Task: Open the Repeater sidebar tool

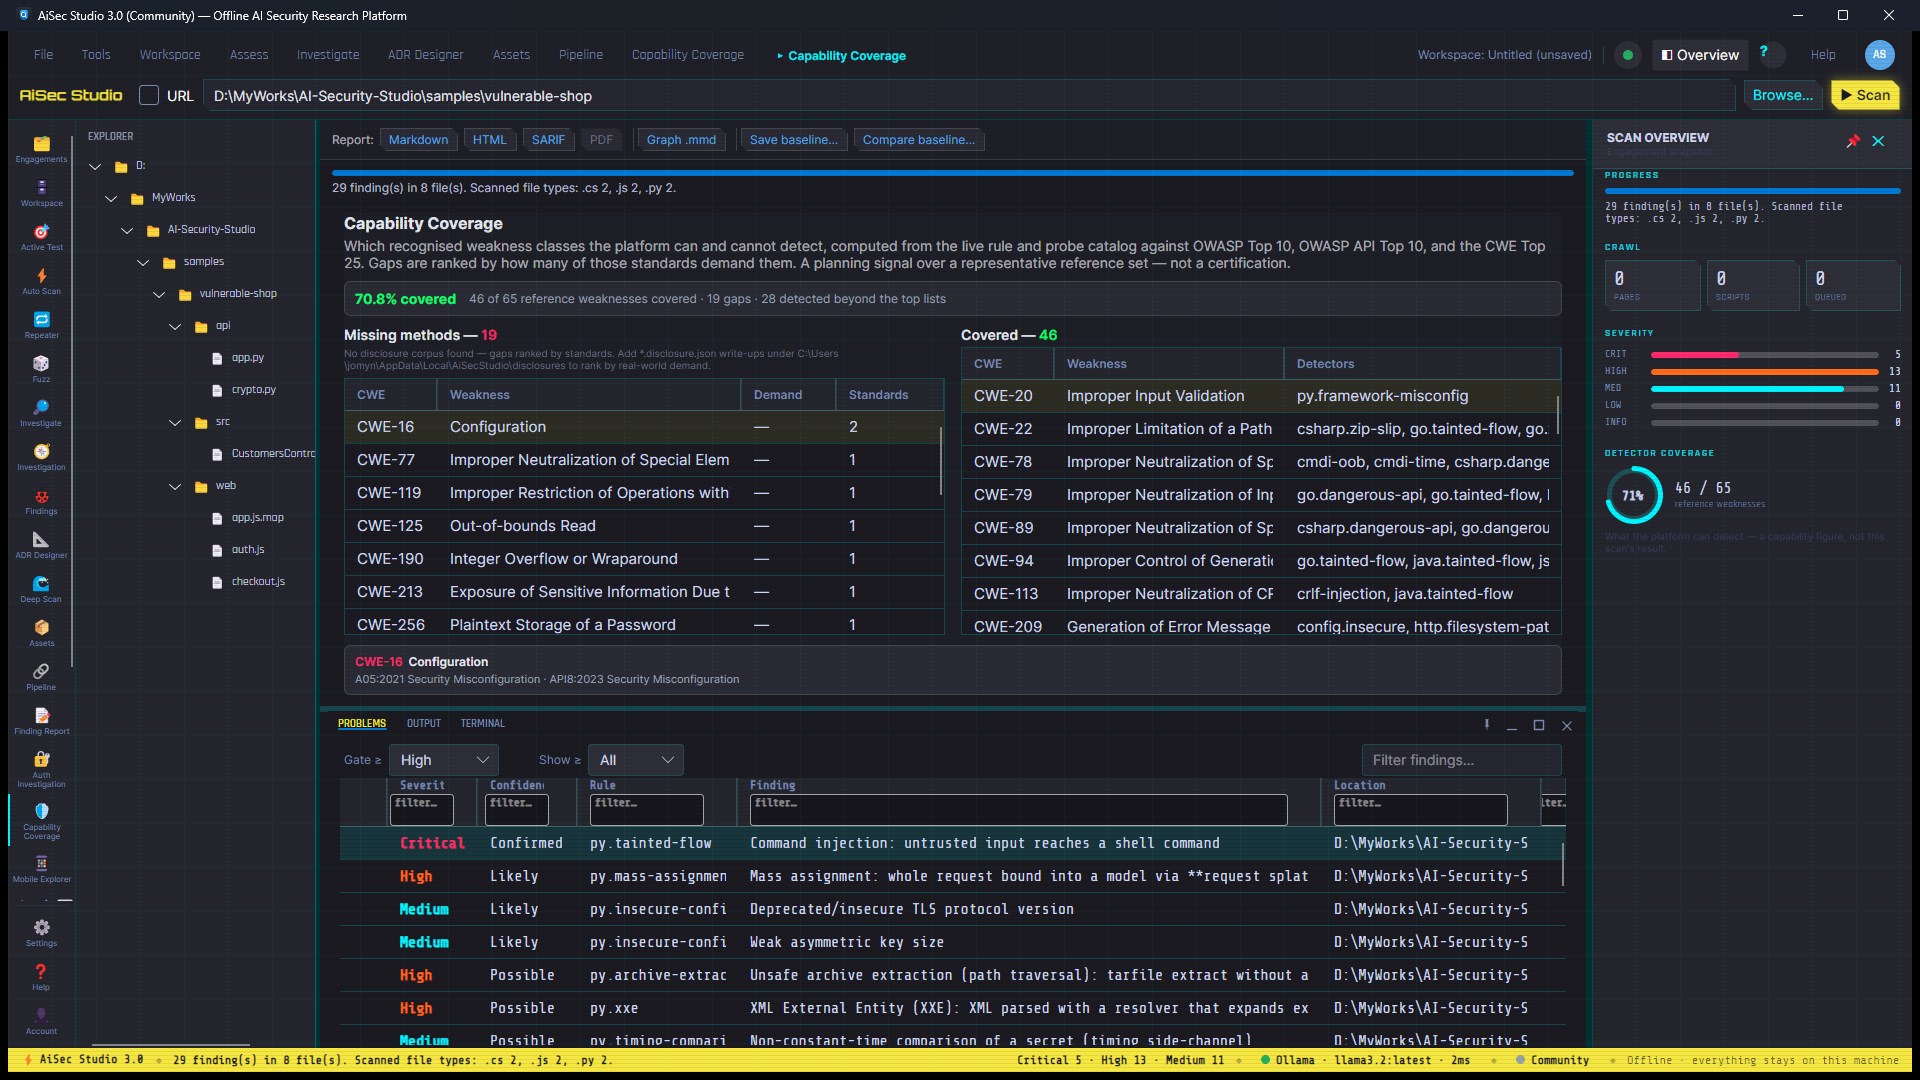Action: click(41, 325)
